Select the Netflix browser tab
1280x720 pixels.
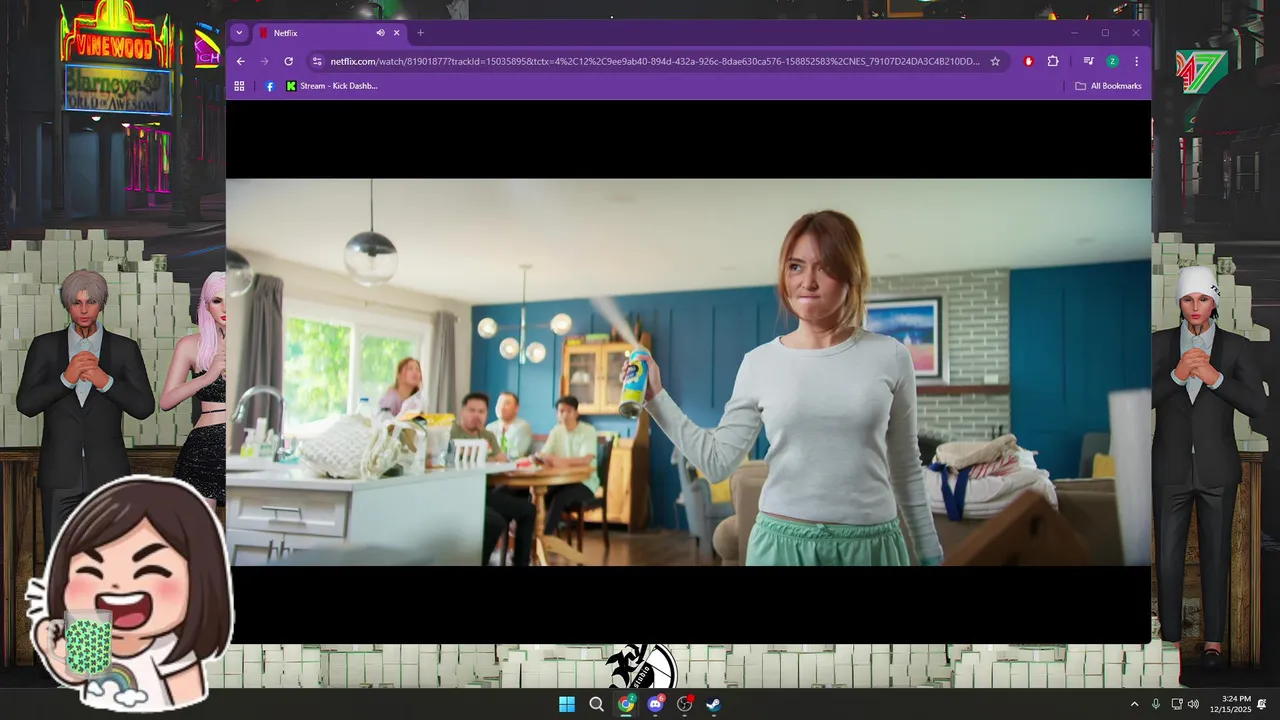click(x=330, y=33)
